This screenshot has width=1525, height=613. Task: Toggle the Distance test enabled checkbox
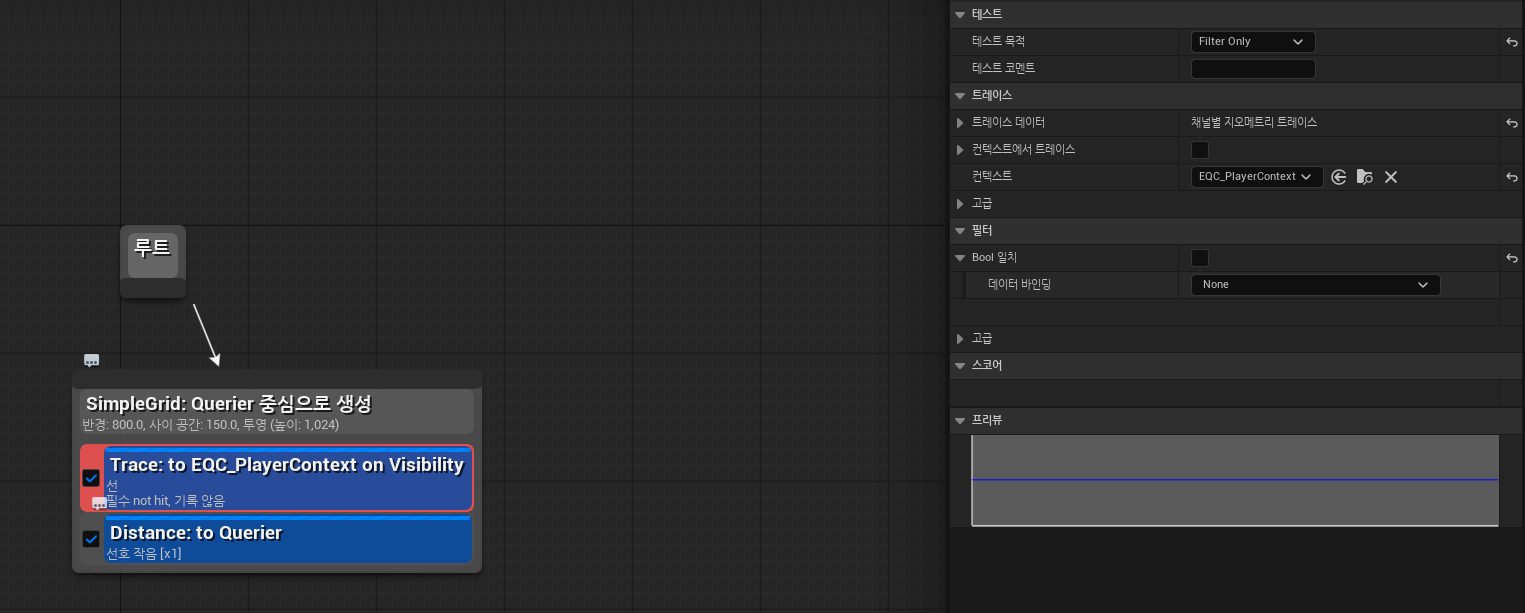(x=91, y=539)
